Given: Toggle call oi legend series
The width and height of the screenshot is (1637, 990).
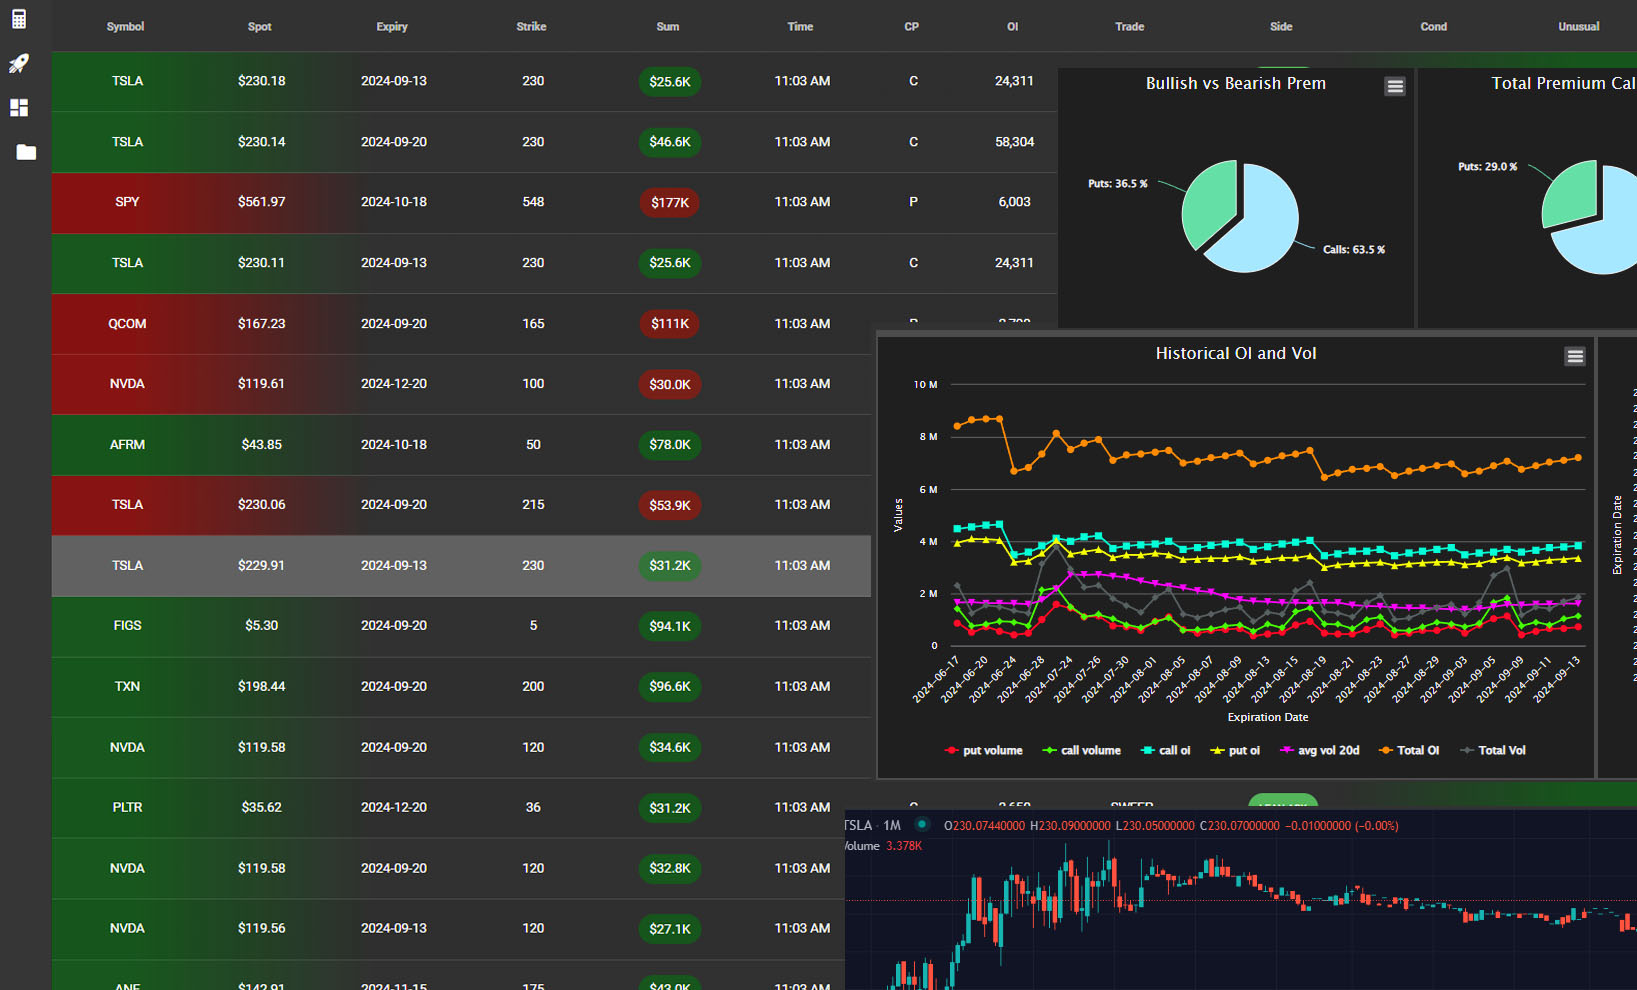Looking at the screenshot, I should [x=1166, y=751].
